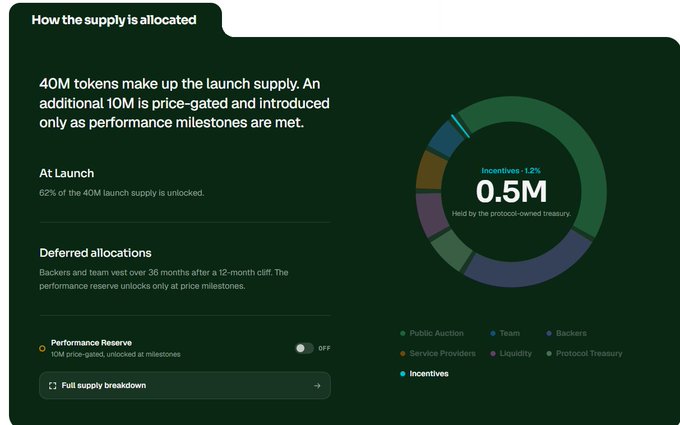The height and width of the screenshot is (425, 680).
Task: Select the How the supply is allocated tab
Action: point(114,20)
